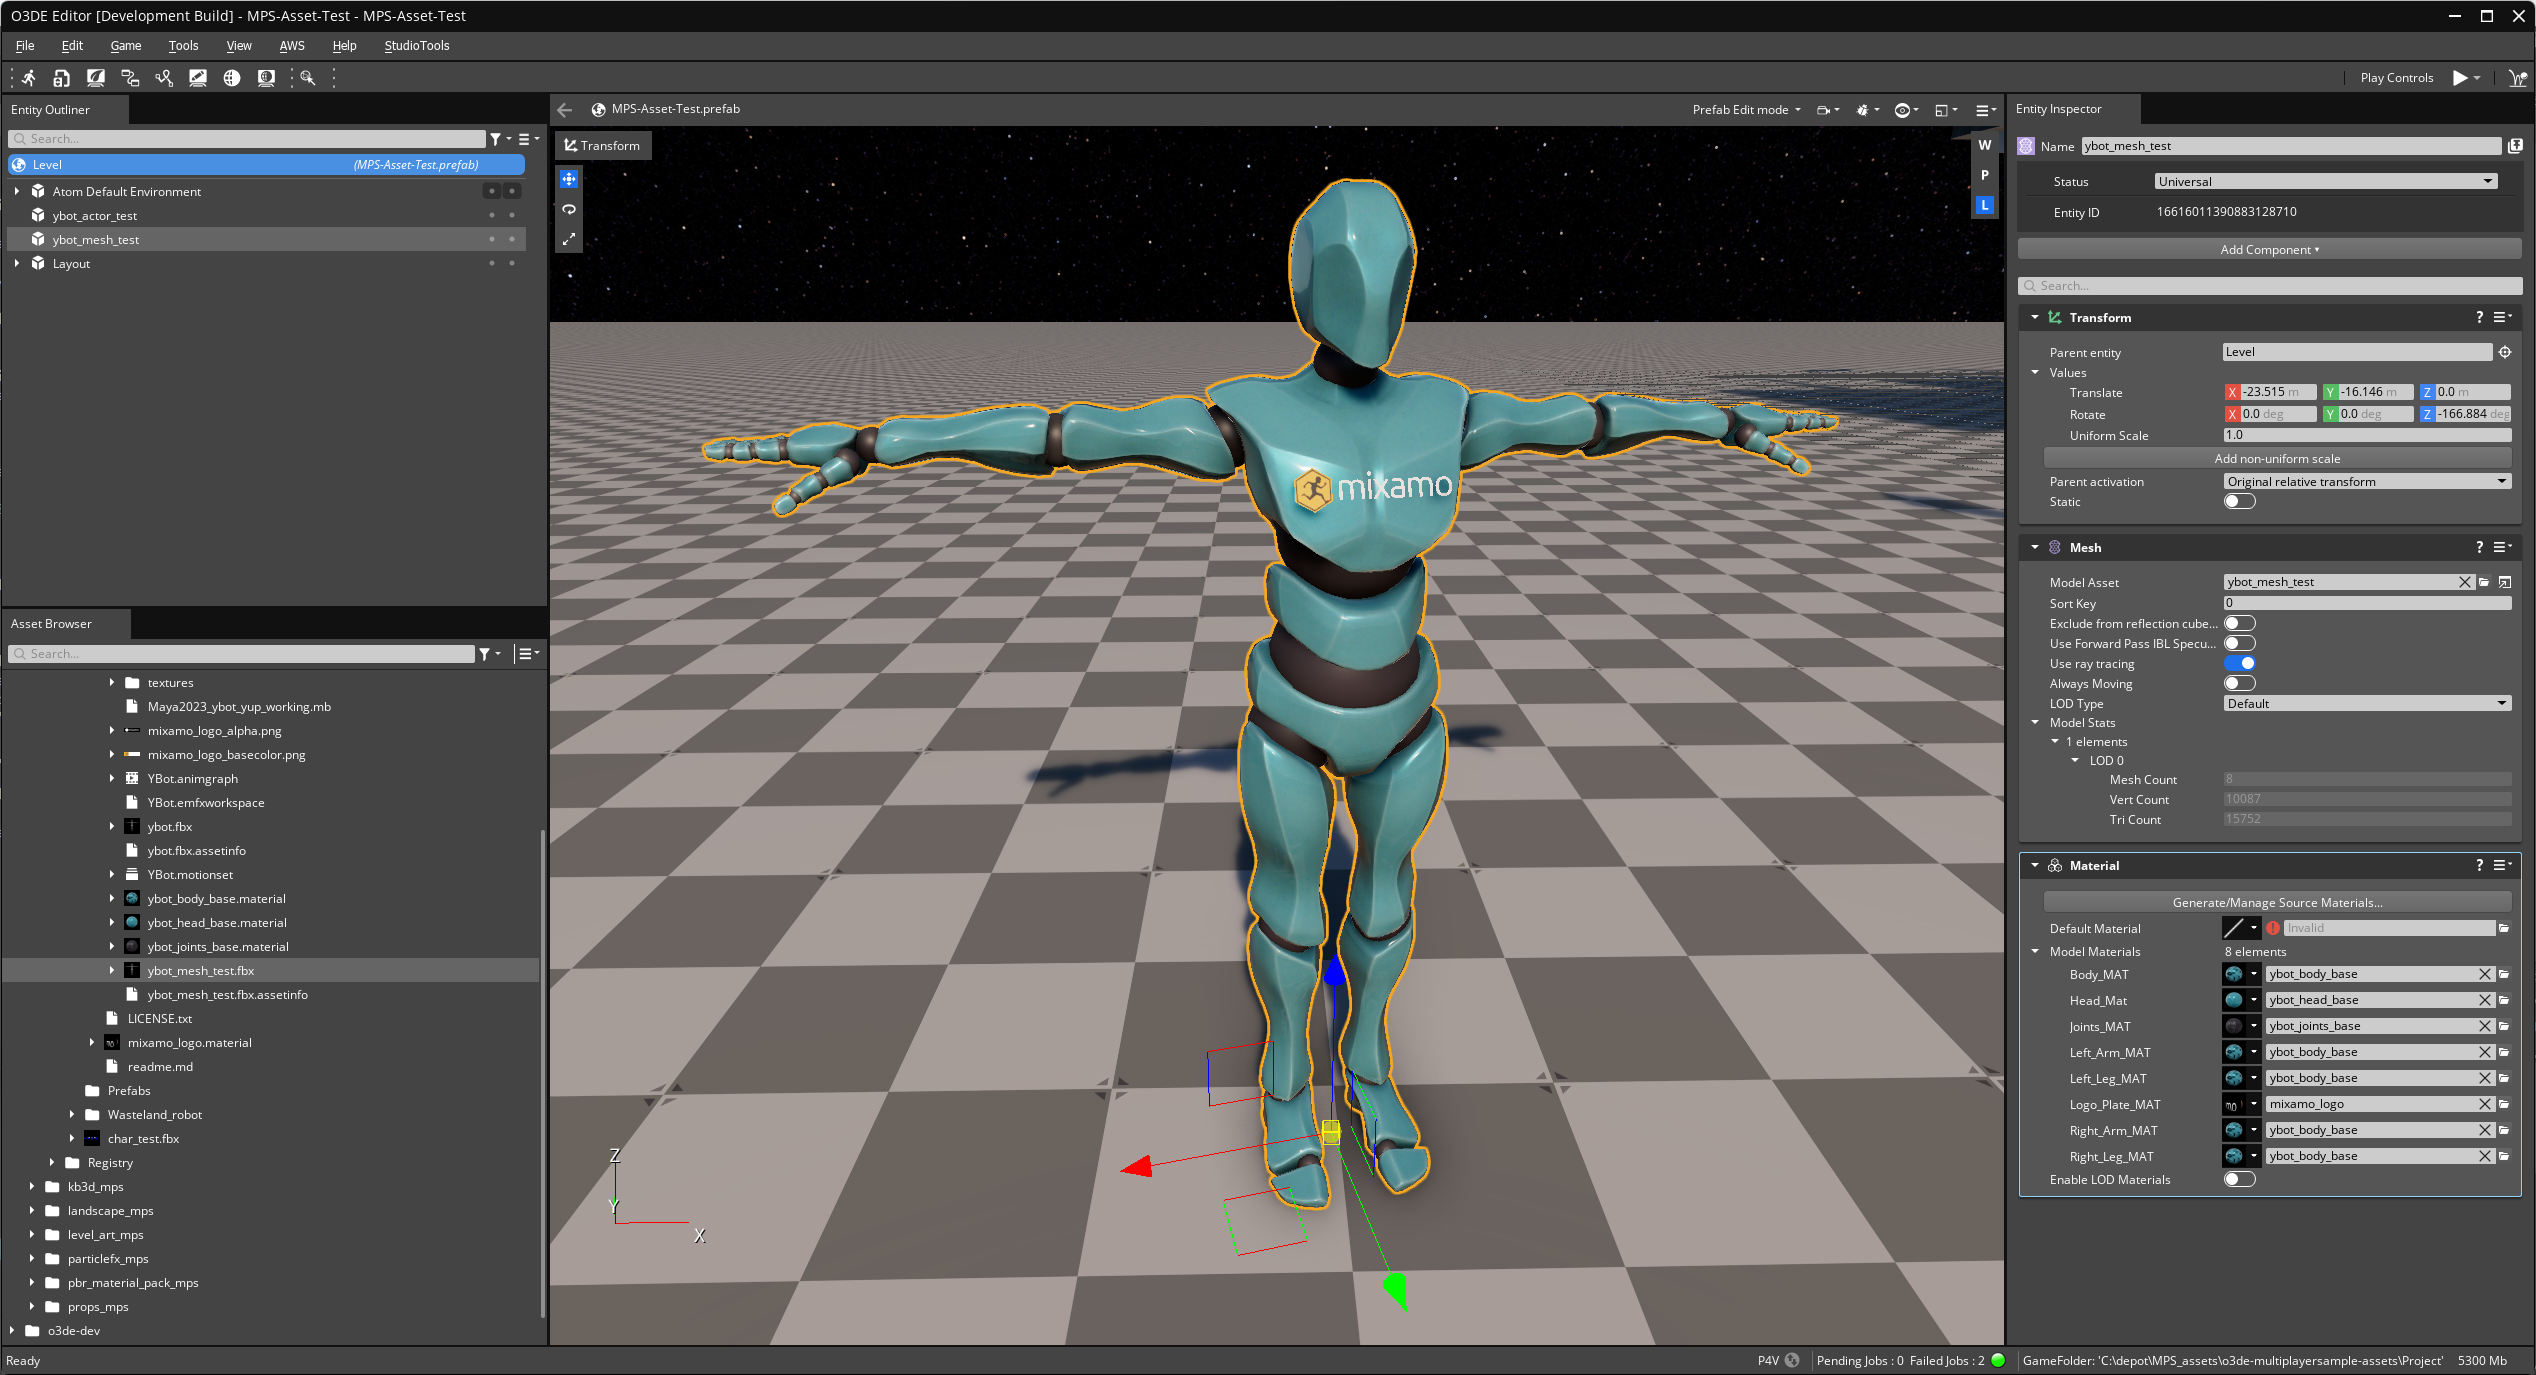Switch reference space to Local (L)

coord(1985,205)
